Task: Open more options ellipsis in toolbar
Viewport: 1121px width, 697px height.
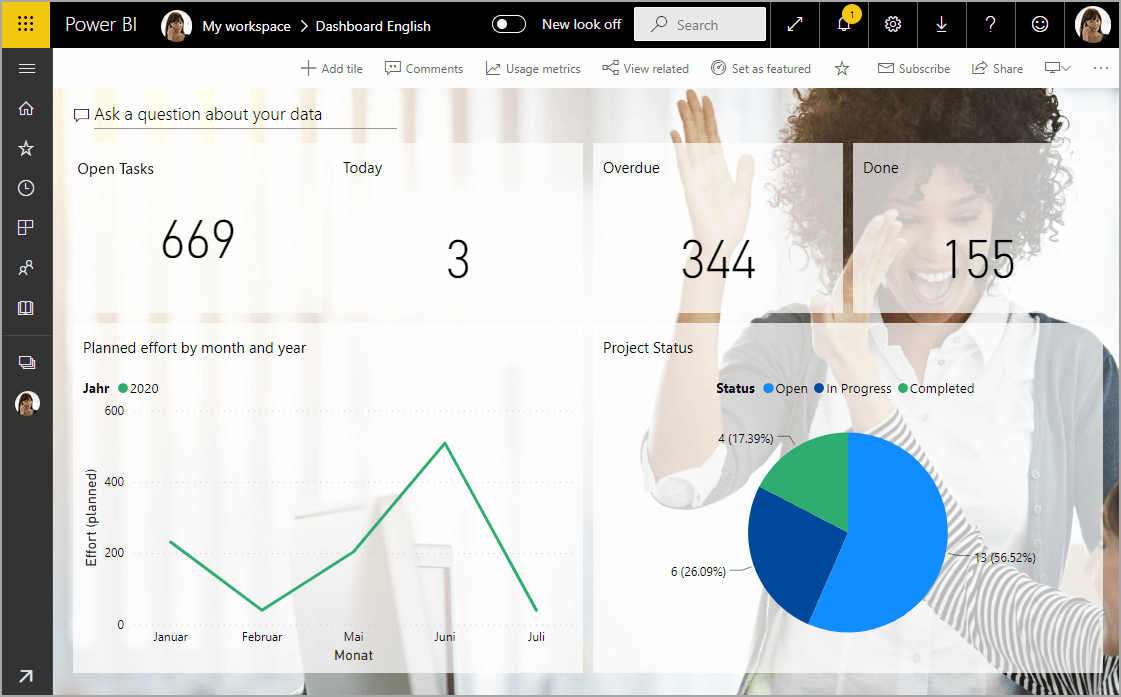Action: [1100, 68]
